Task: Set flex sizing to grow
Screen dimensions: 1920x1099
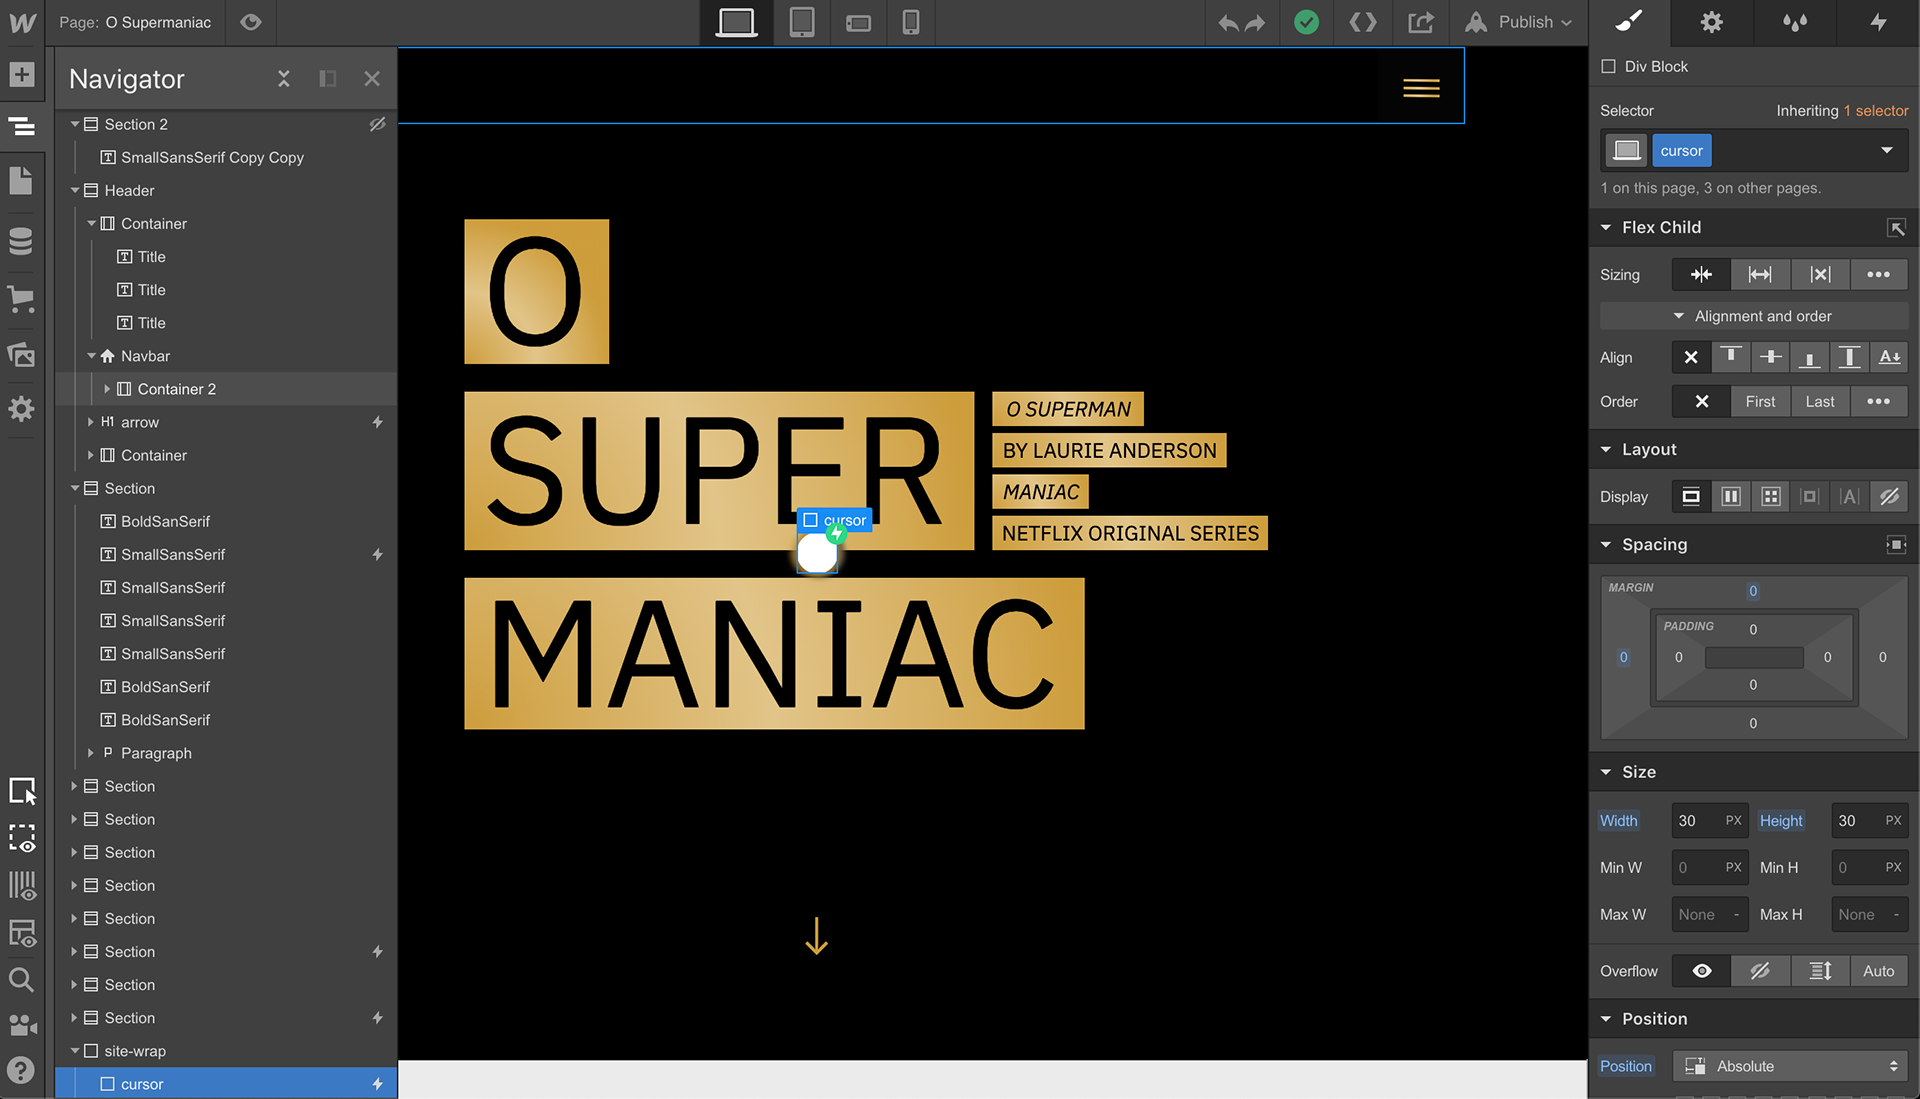Action: pyautogui.click(x=1760, y=274)
